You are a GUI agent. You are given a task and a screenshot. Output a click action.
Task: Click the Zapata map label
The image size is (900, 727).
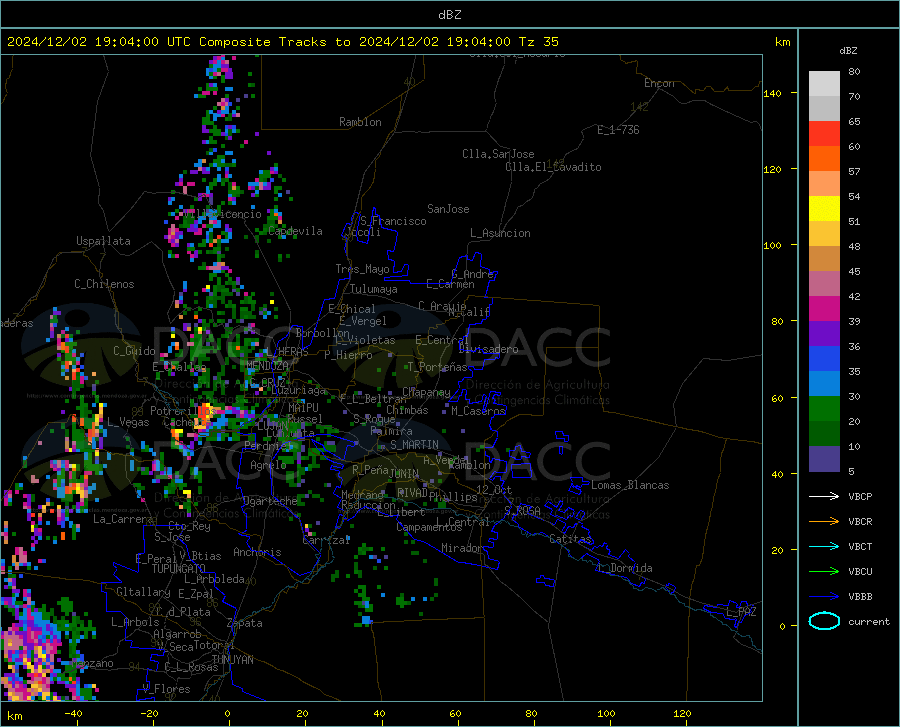(245, 623)
